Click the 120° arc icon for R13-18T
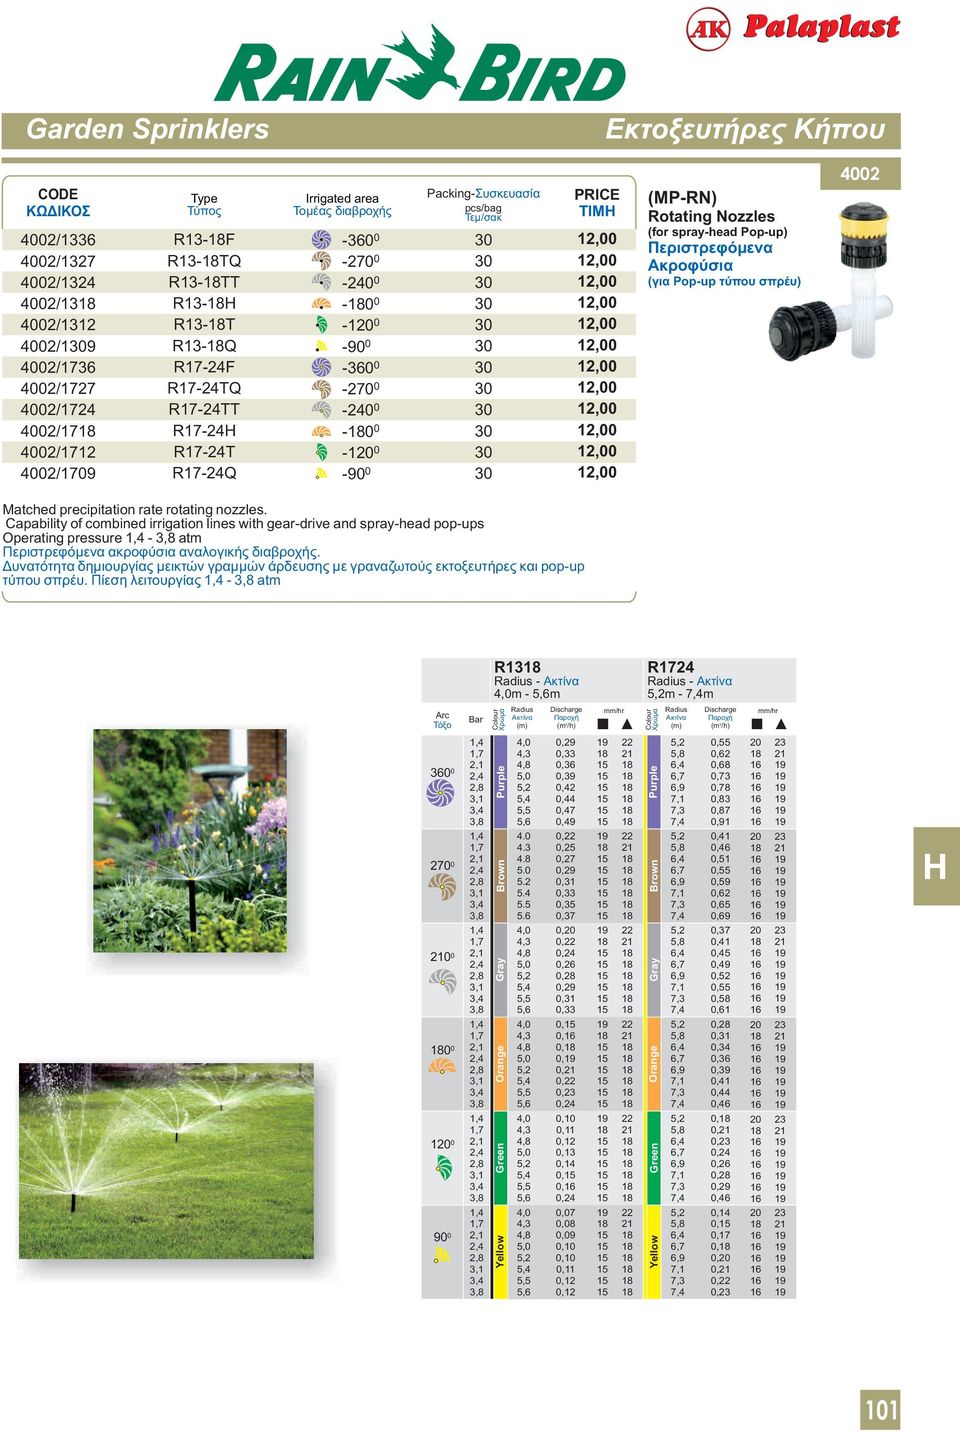Screen dimensions: 960x1433 pos(321,324)
